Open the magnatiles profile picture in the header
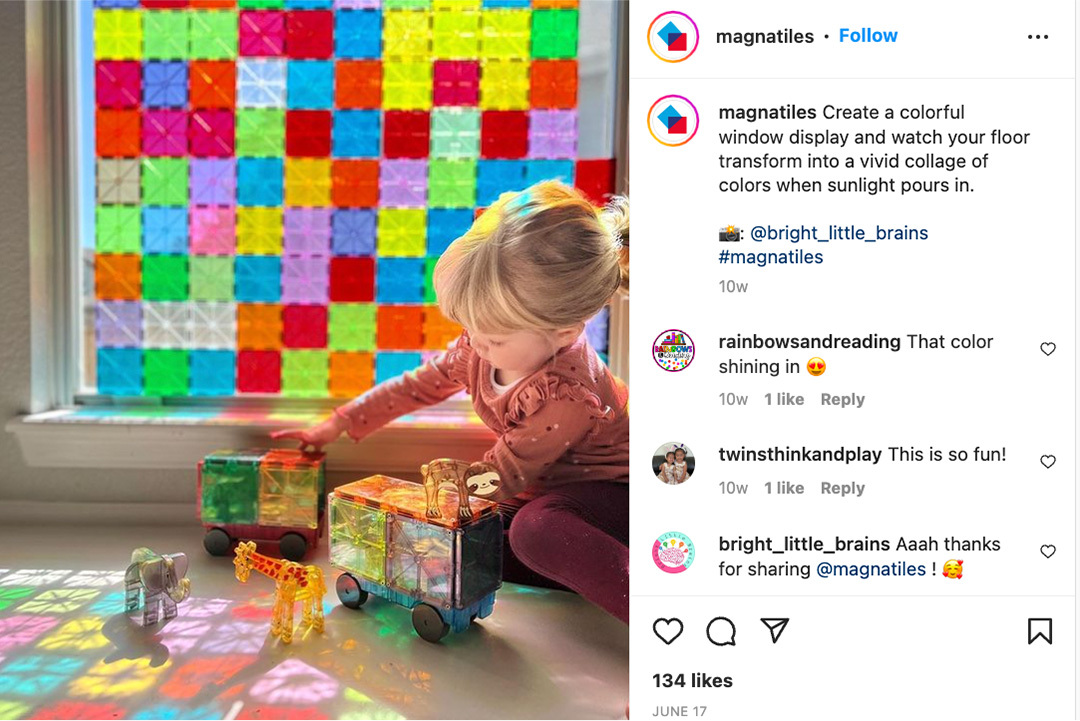This screenshot has height=721, width=1080. pyautogui.click(x=673, y=36)
